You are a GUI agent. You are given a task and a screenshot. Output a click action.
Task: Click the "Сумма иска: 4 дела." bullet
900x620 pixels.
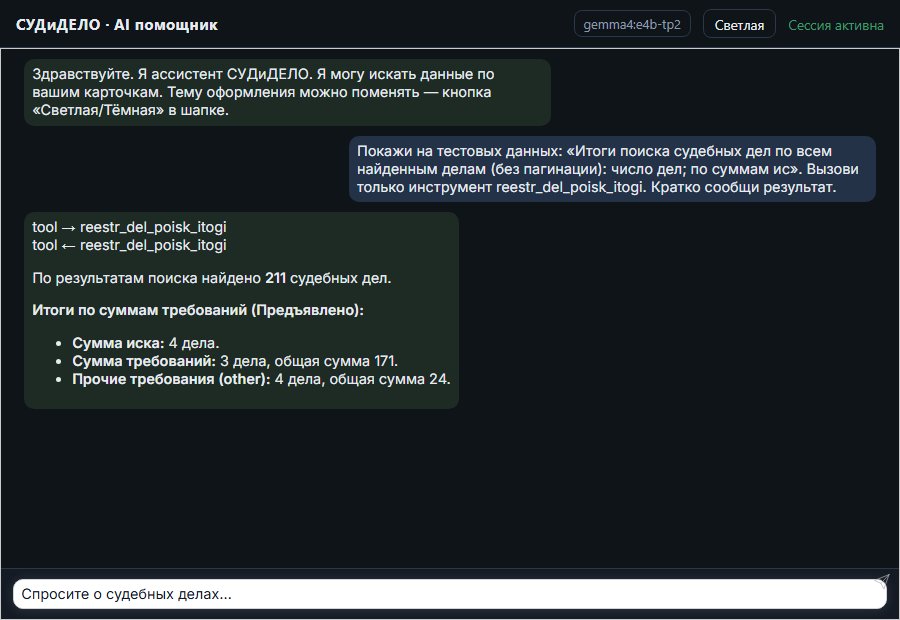click(x=146, y=343)
